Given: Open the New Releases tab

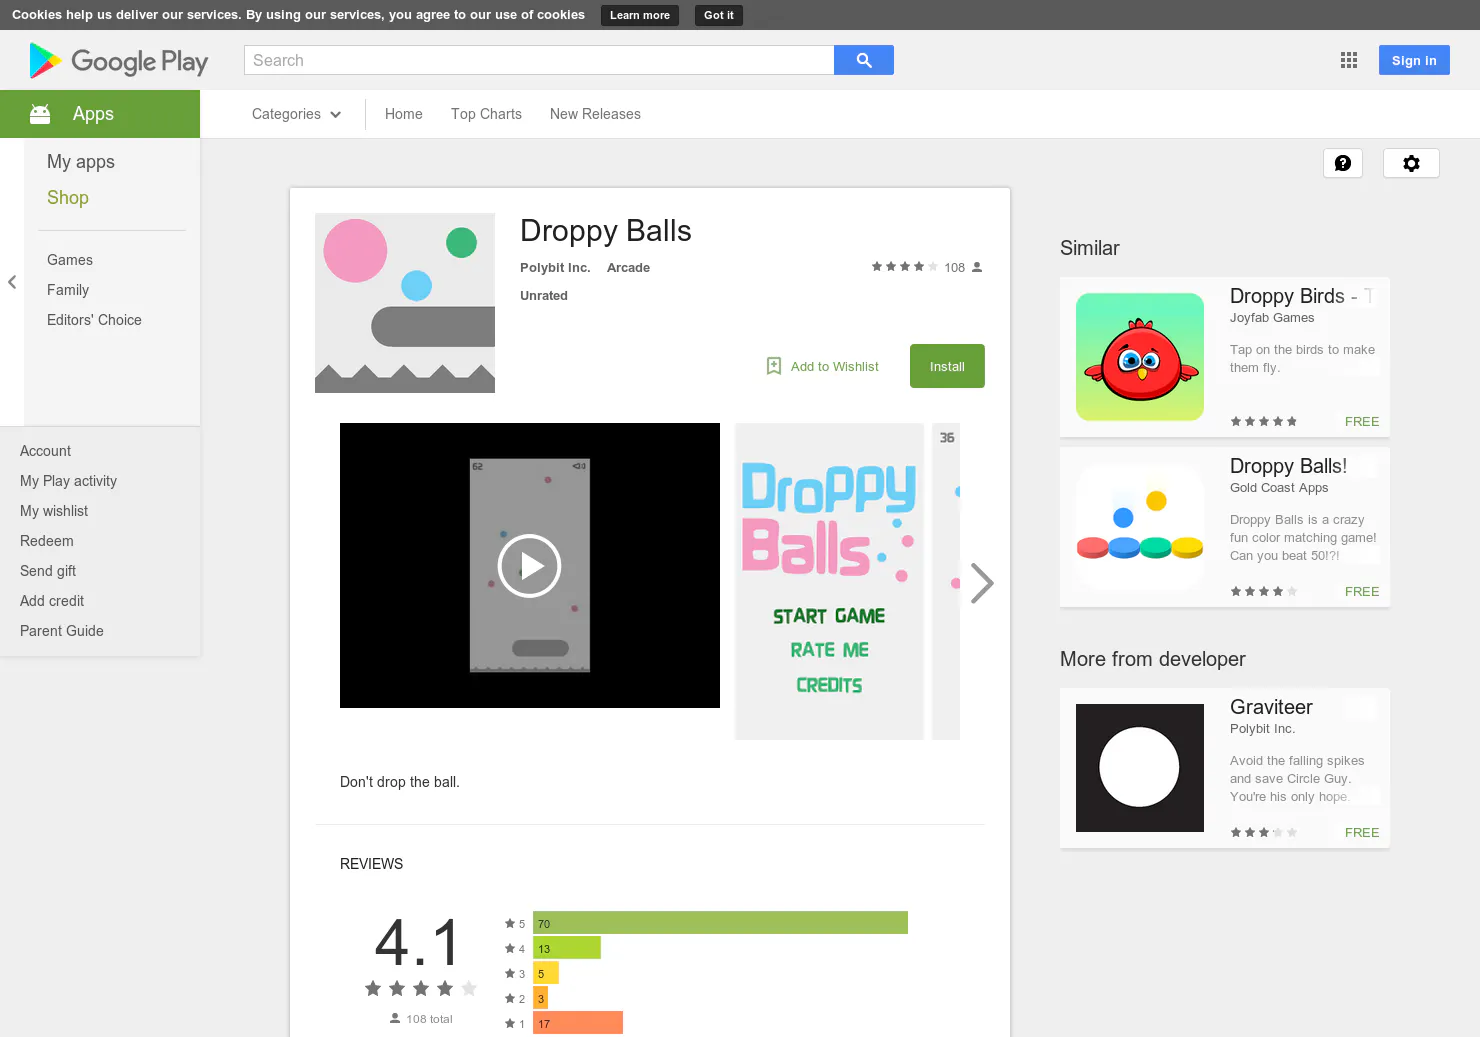Looking at the screenshot, I should point(595,114).
